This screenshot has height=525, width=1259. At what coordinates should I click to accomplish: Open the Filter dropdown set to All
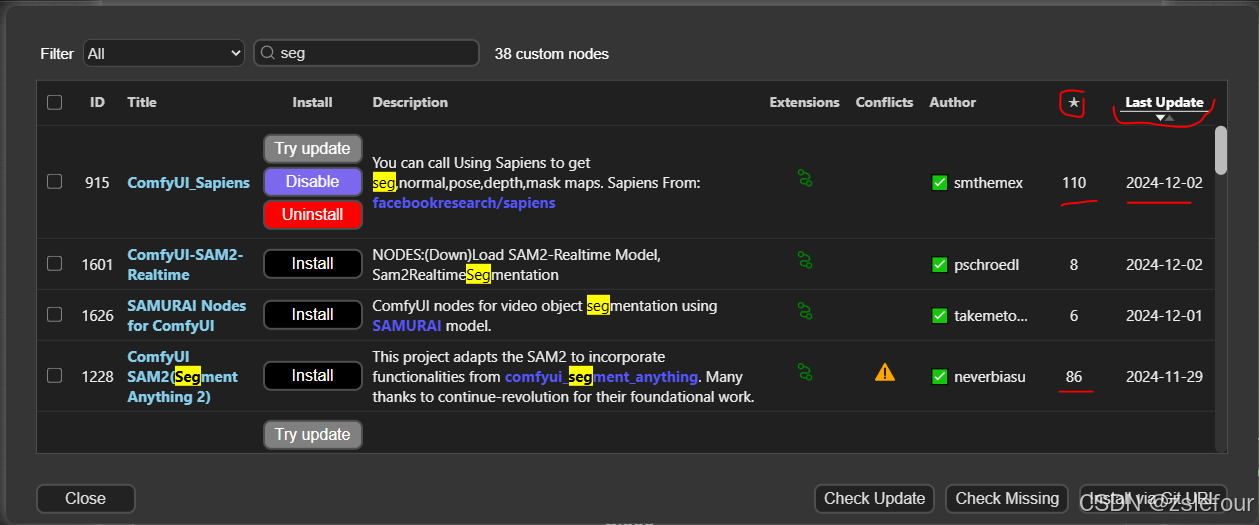[x=164, y=53]
